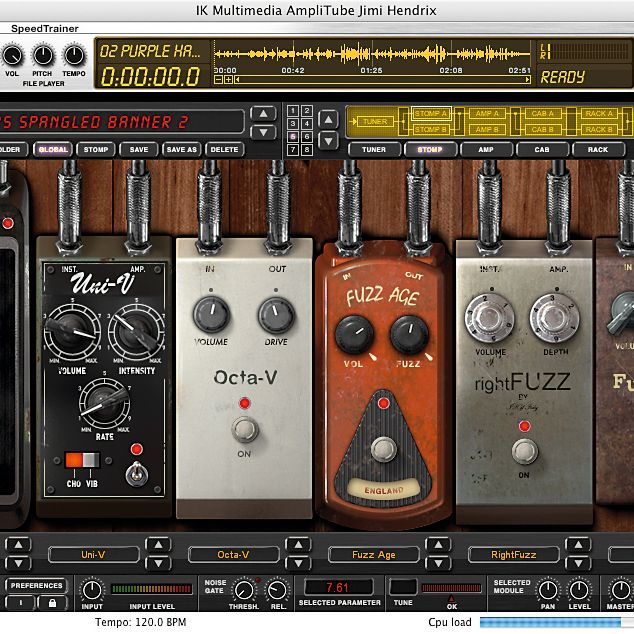Image resolution: width=634 pixels, height=634 pixels.
Task: Step preset up with arrow beside name
Action: pyautogui.click(x=263, y=114)
